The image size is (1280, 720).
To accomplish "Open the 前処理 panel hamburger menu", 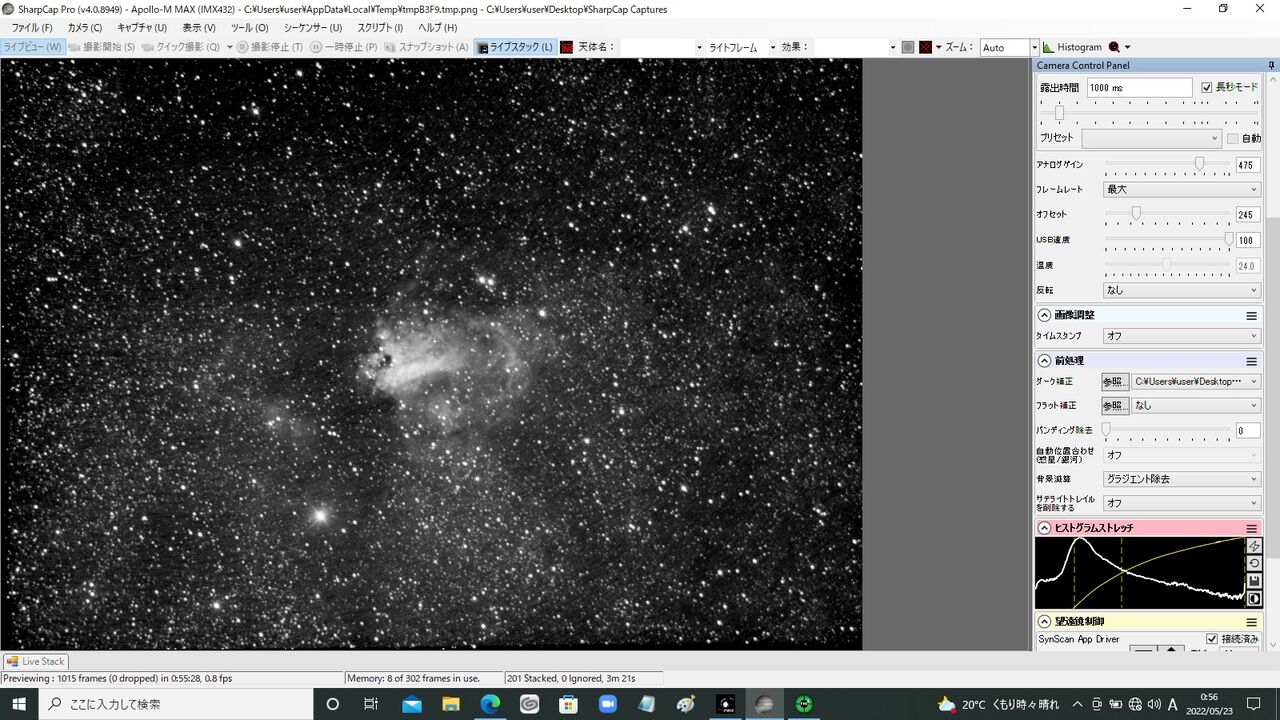I will point(1251,361).
